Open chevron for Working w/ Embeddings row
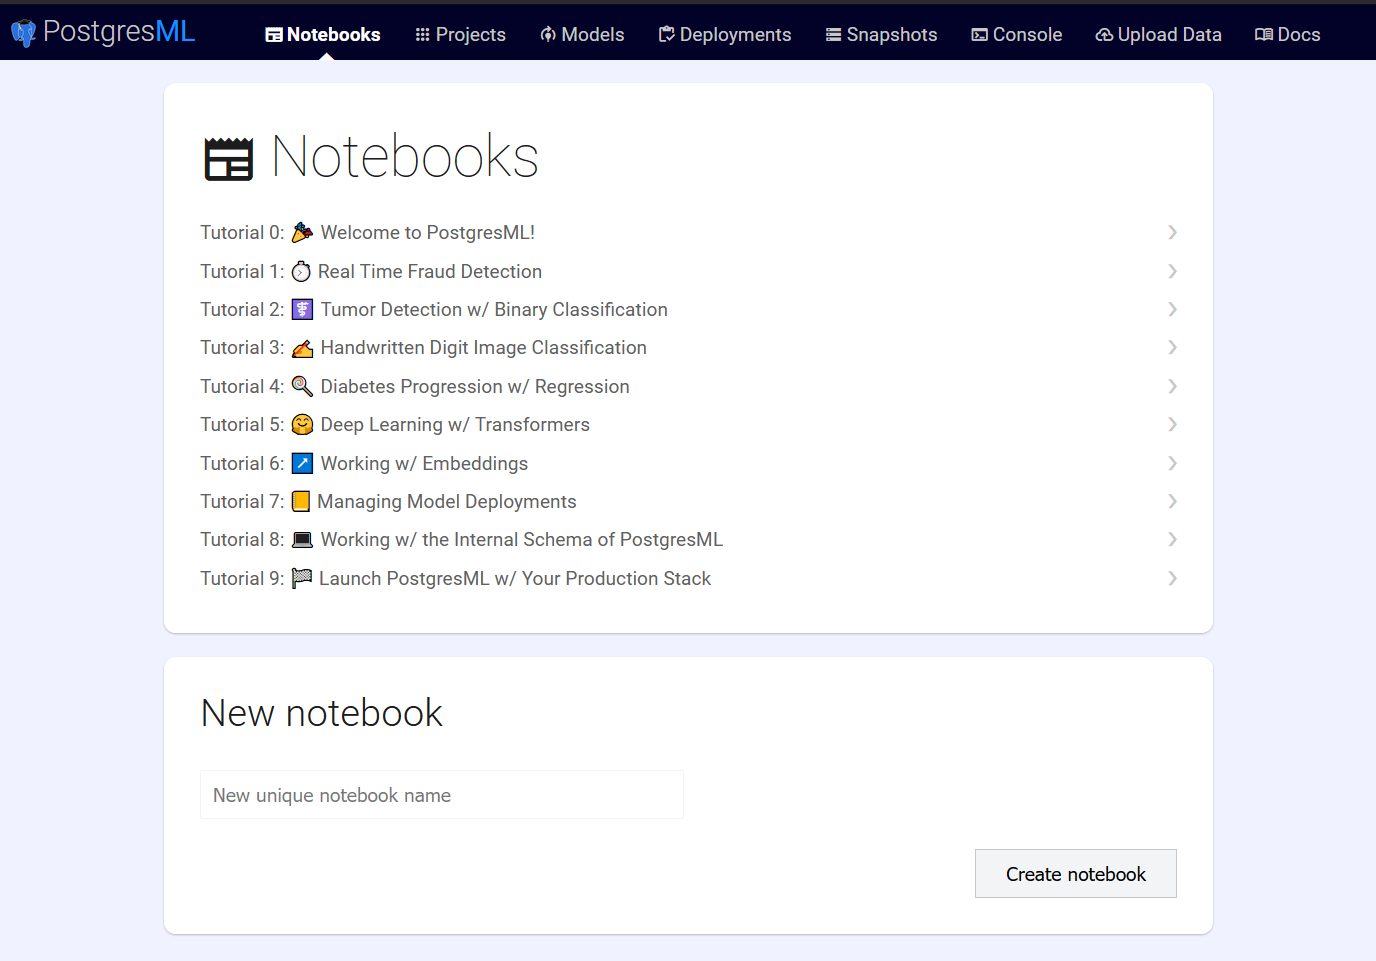 [1172, 464]
